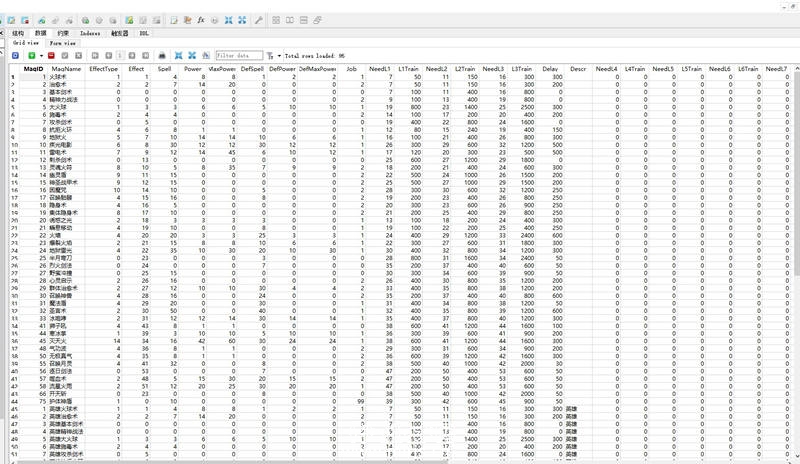Screen dimensions: 800x464
Task: Click the edit table toolbar icon
Action: pyautogui.click(x=11, y=20)
